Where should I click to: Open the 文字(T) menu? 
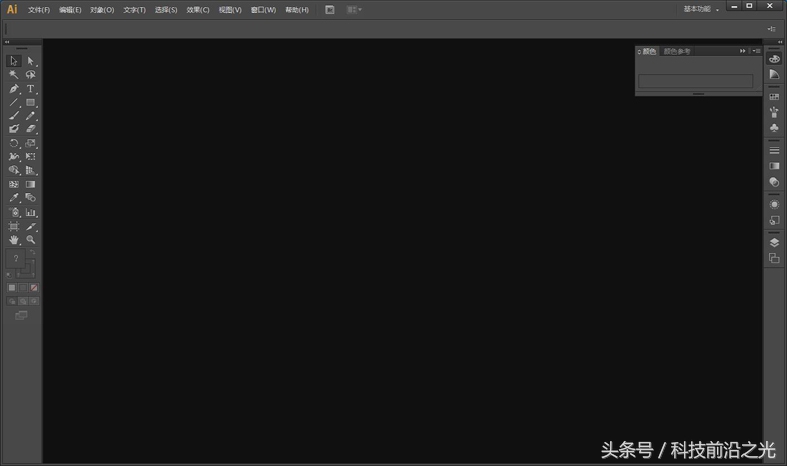click(135, 10)
